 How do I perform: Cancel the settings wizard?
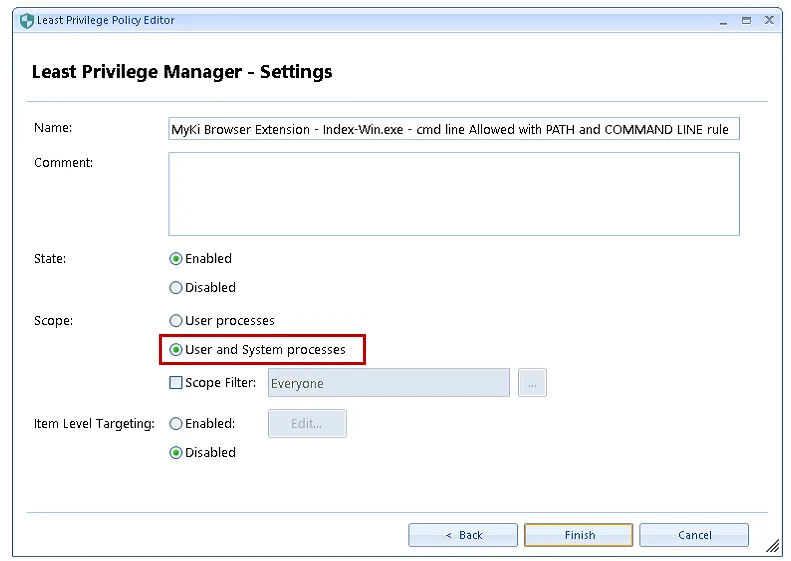tap(694, 535)
